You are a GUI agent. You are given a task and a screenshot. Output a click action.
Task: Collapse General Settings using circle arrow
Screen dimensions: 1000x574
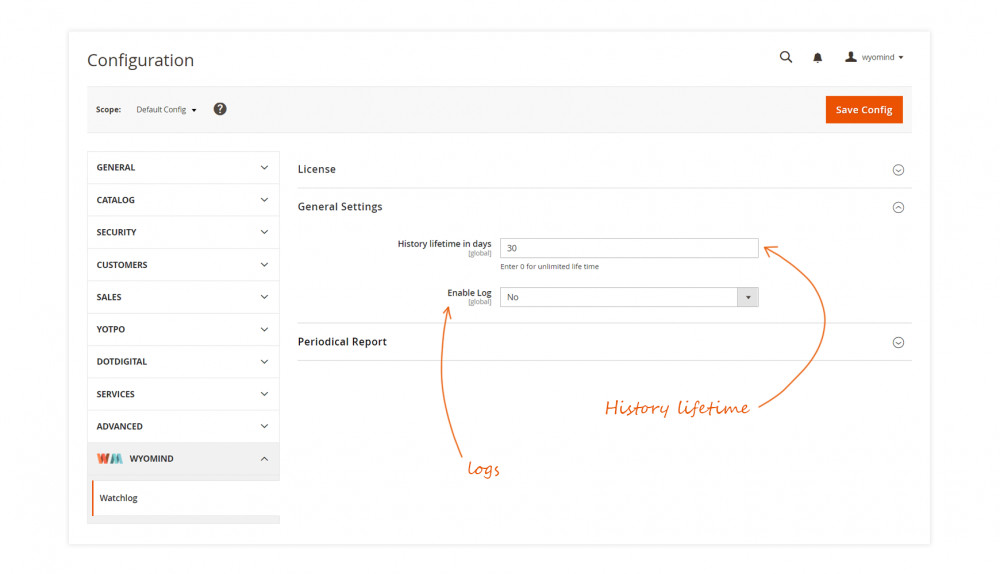(898, 207)
